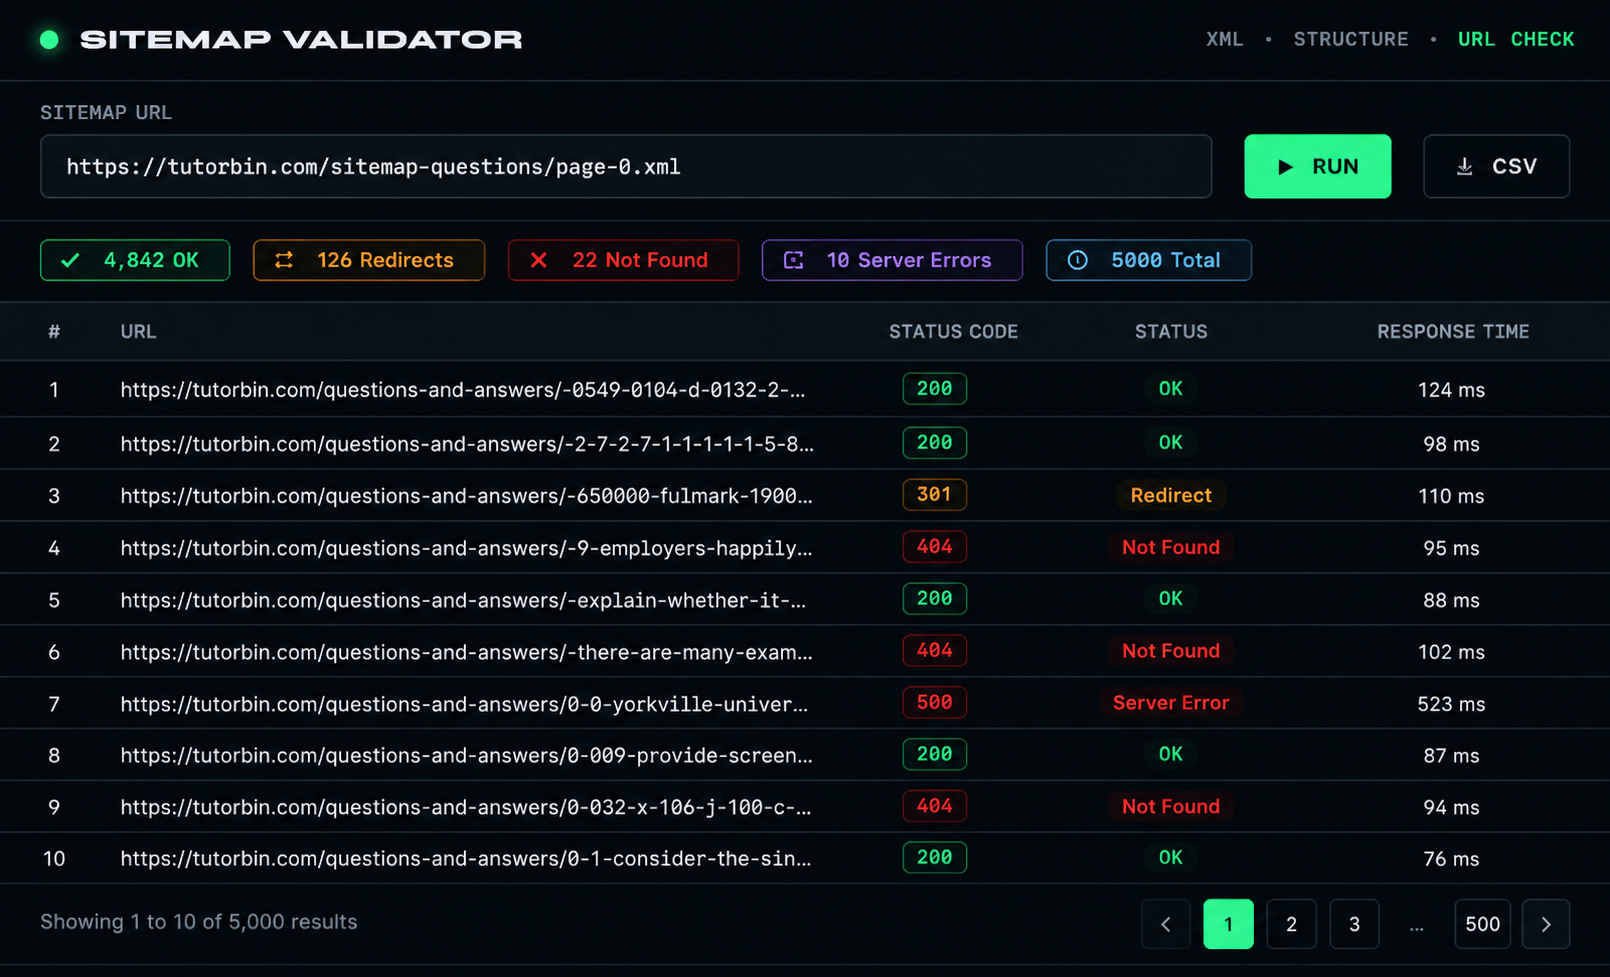
Task: Go to previous page with left chevron
Action: (1165, 924)
